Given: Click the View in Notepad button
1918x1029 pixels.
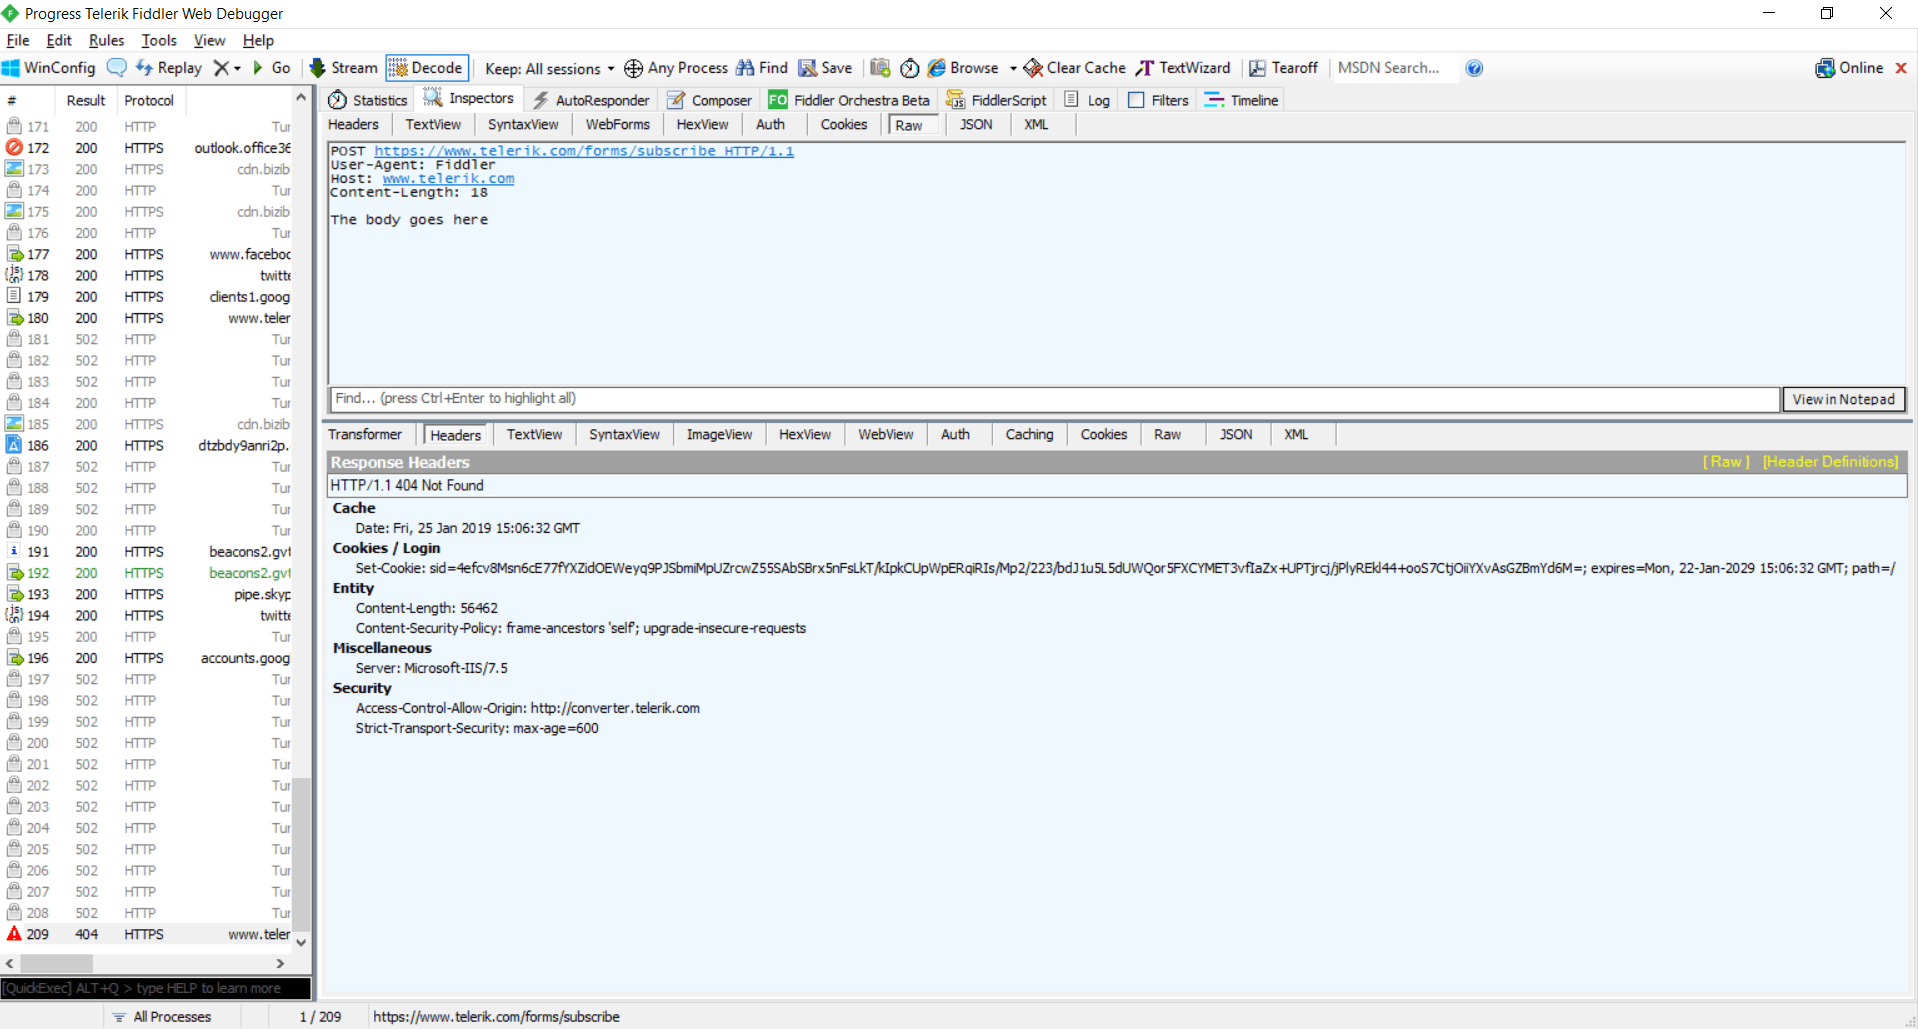Looking at the screenshot, I should coord(1843,399).
